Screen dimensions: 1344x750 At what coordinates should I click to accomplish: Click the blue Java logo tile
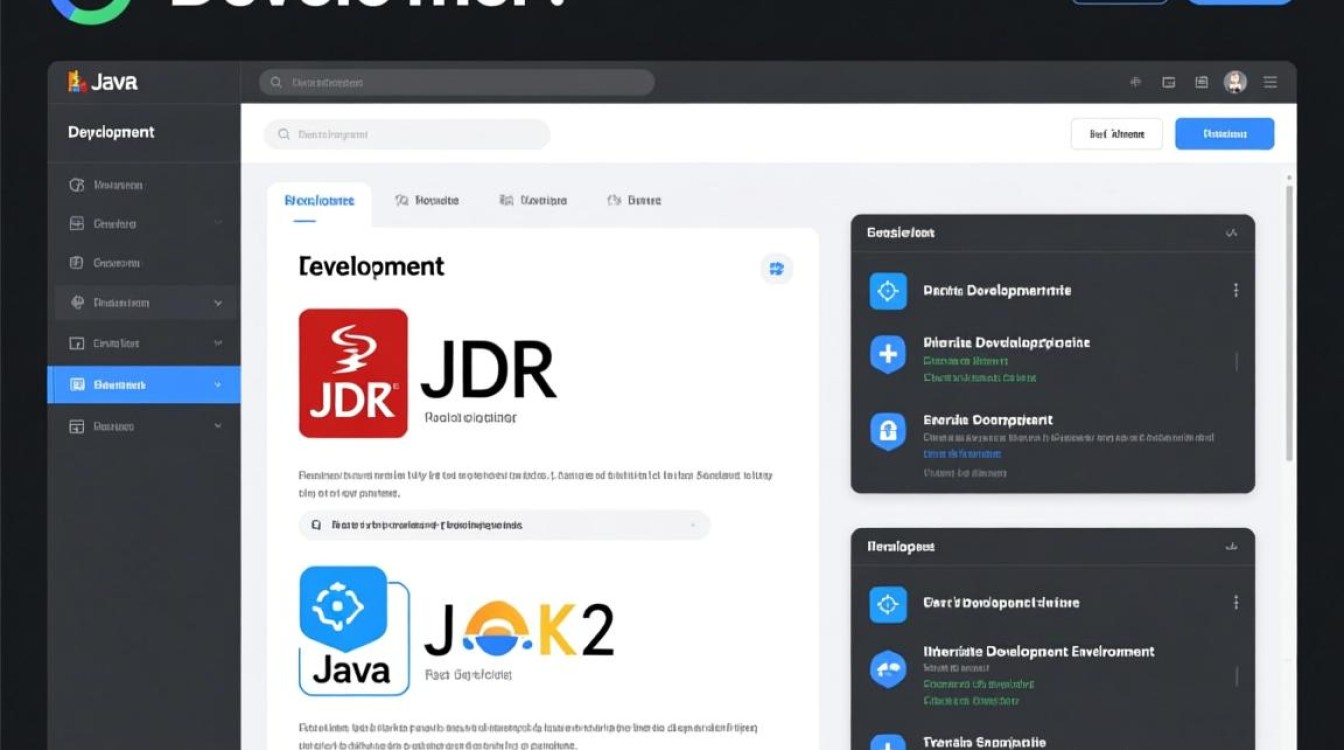354,630
